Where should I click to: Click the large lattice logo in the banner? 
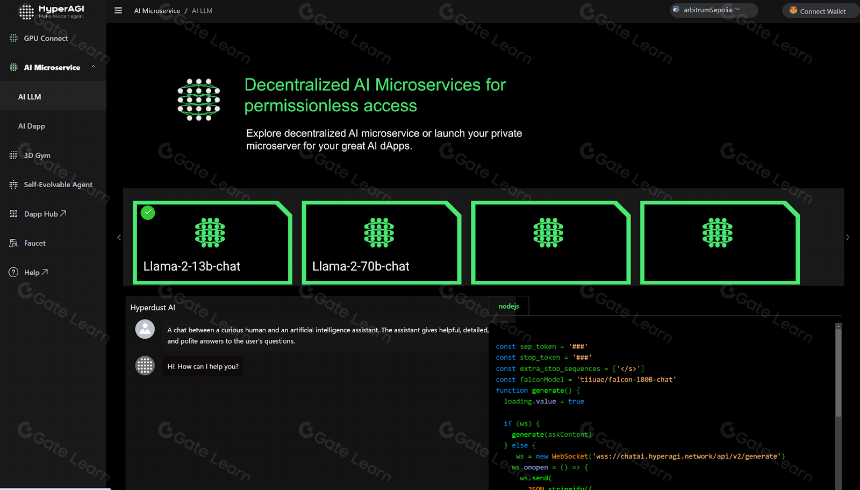(199, 99)
